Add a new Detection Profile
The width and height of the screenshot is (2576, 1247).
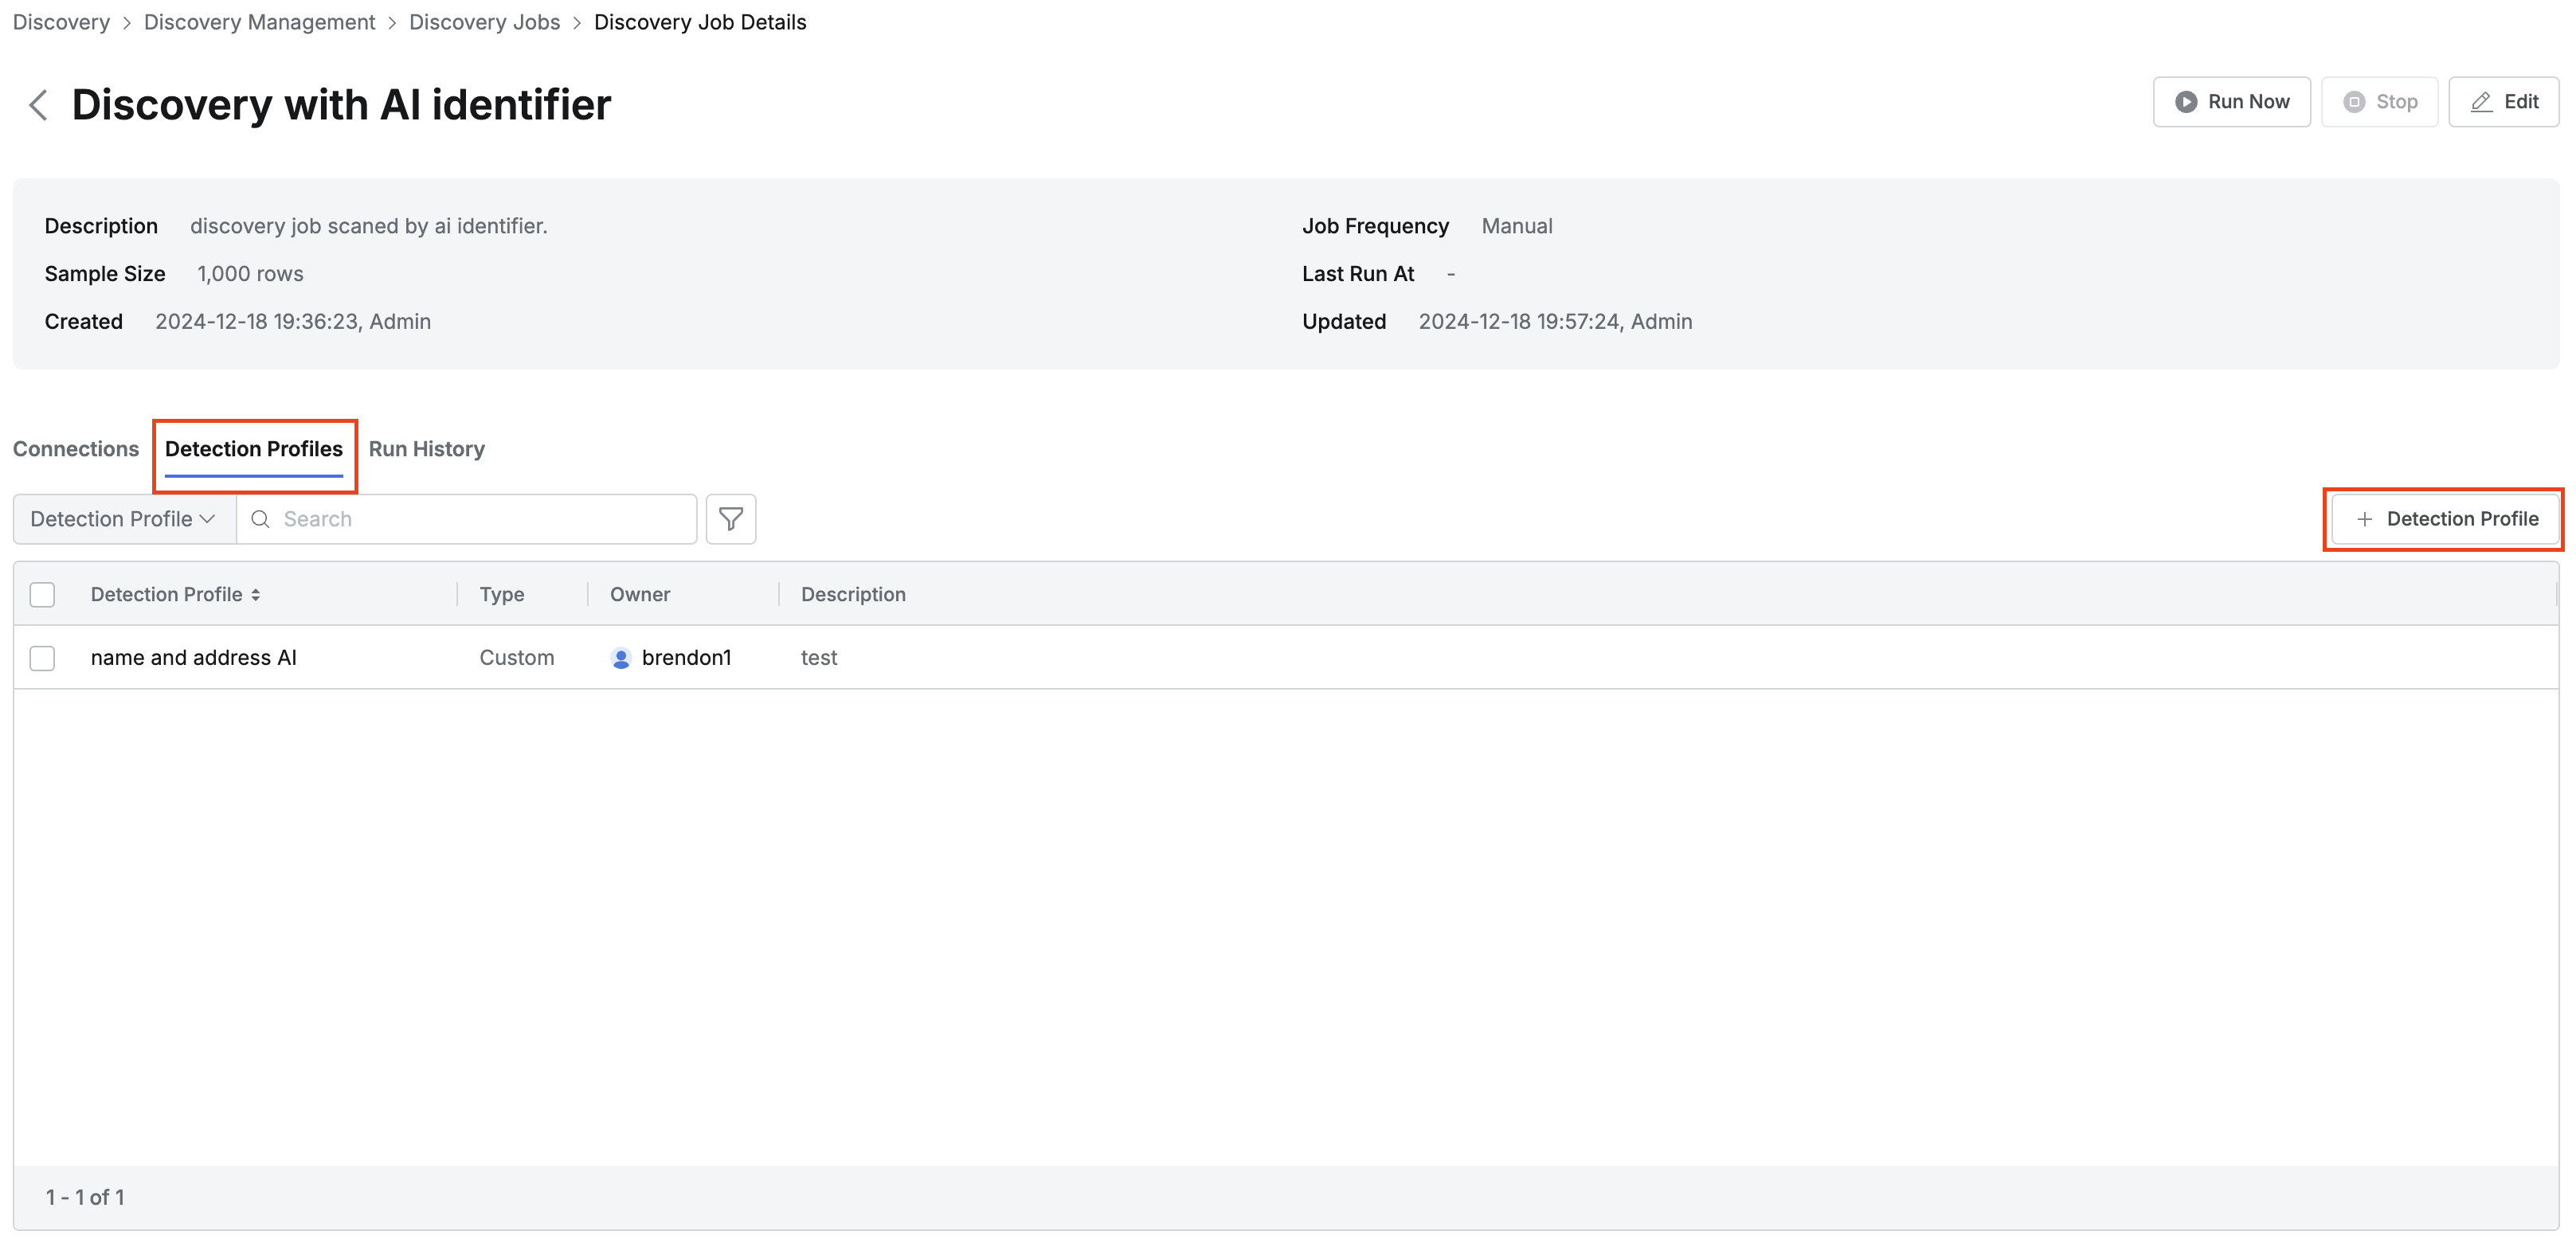coord(2445,519)
